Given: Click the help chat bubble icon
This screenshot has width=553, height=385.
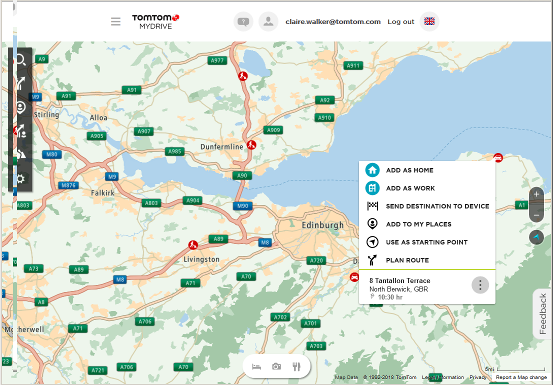Looking at the screenshot, I should coord(243,22).
